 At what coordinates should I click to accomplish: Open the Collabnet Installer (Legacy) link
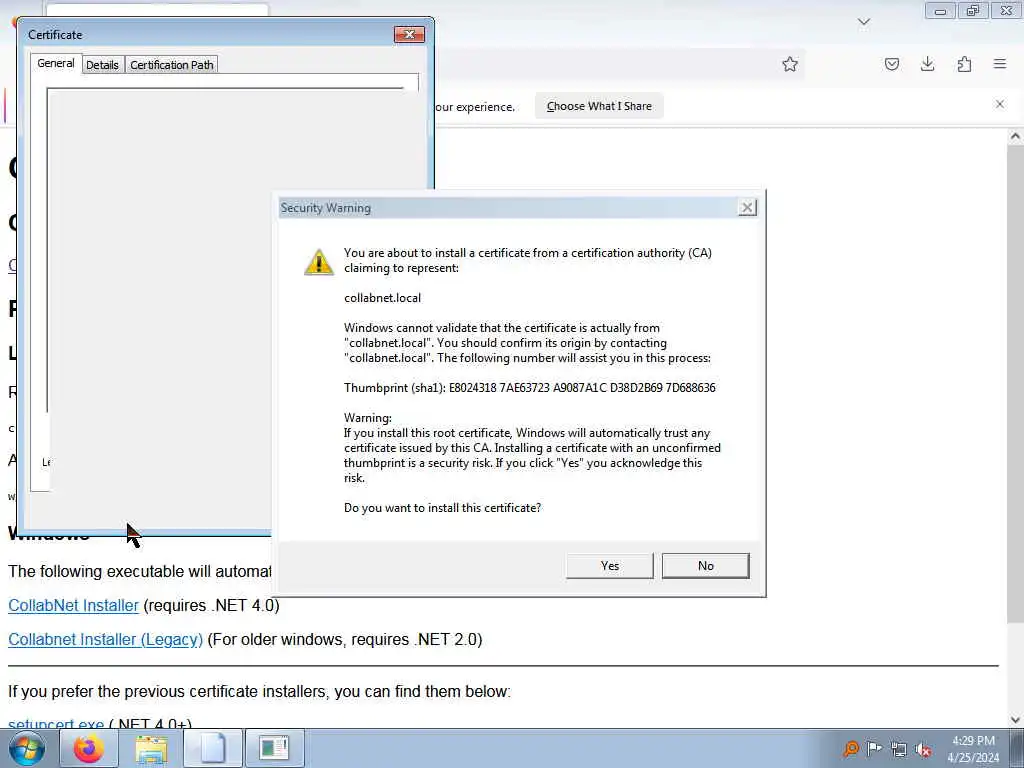point(105,639)
